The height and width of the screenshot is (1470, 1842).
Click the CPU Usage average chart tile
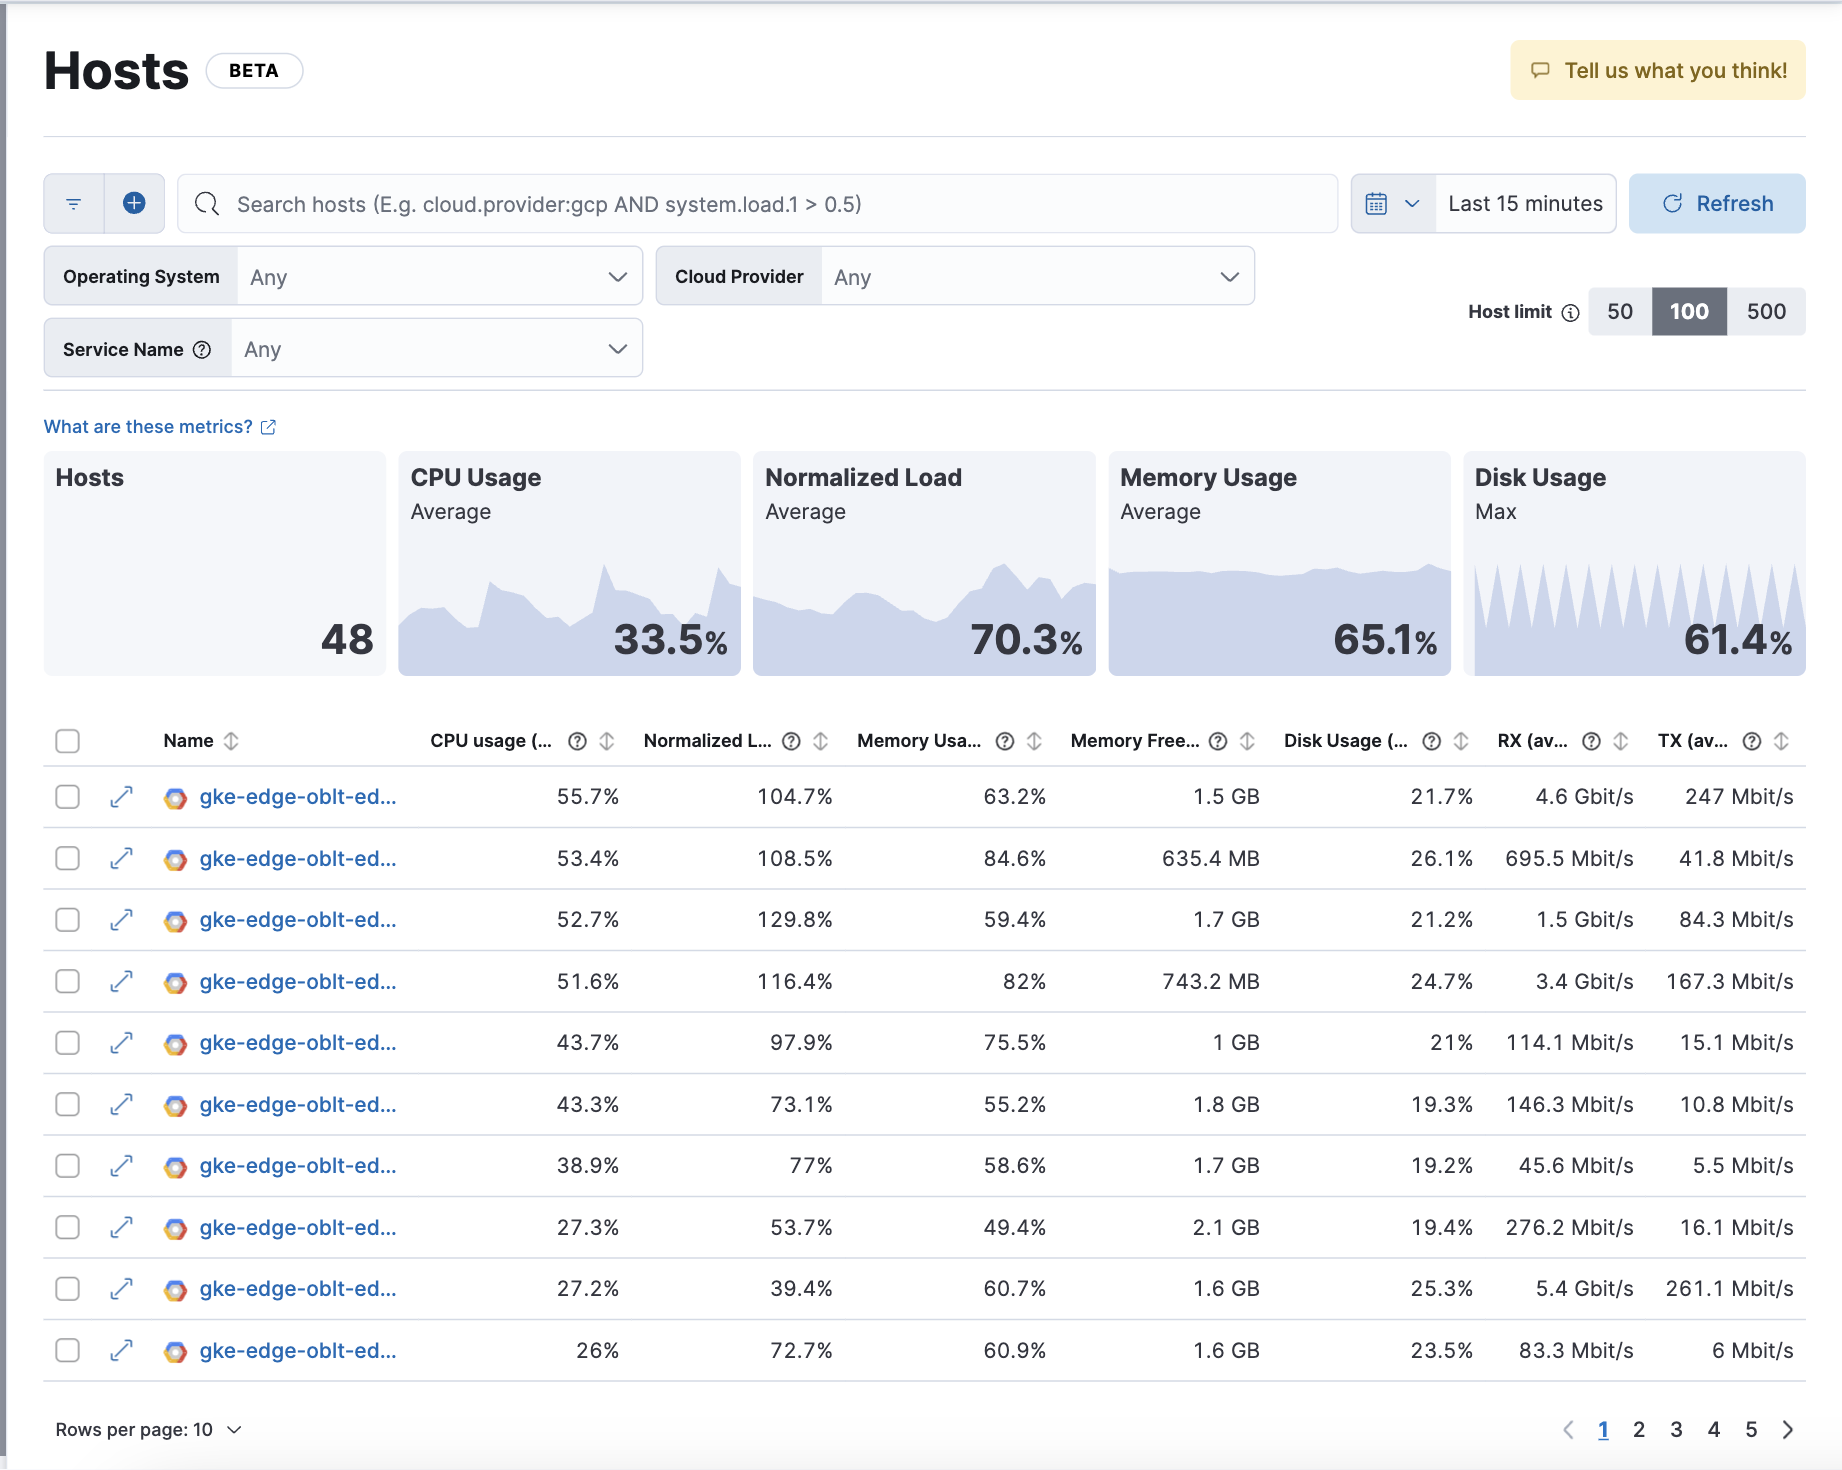(x=569, y=564)
